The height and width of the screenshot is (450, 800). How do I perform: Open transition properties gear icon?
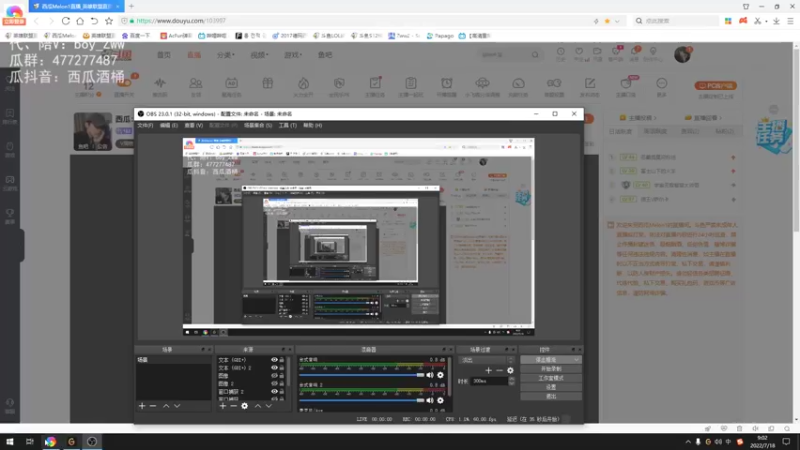[x=510, y=370]
